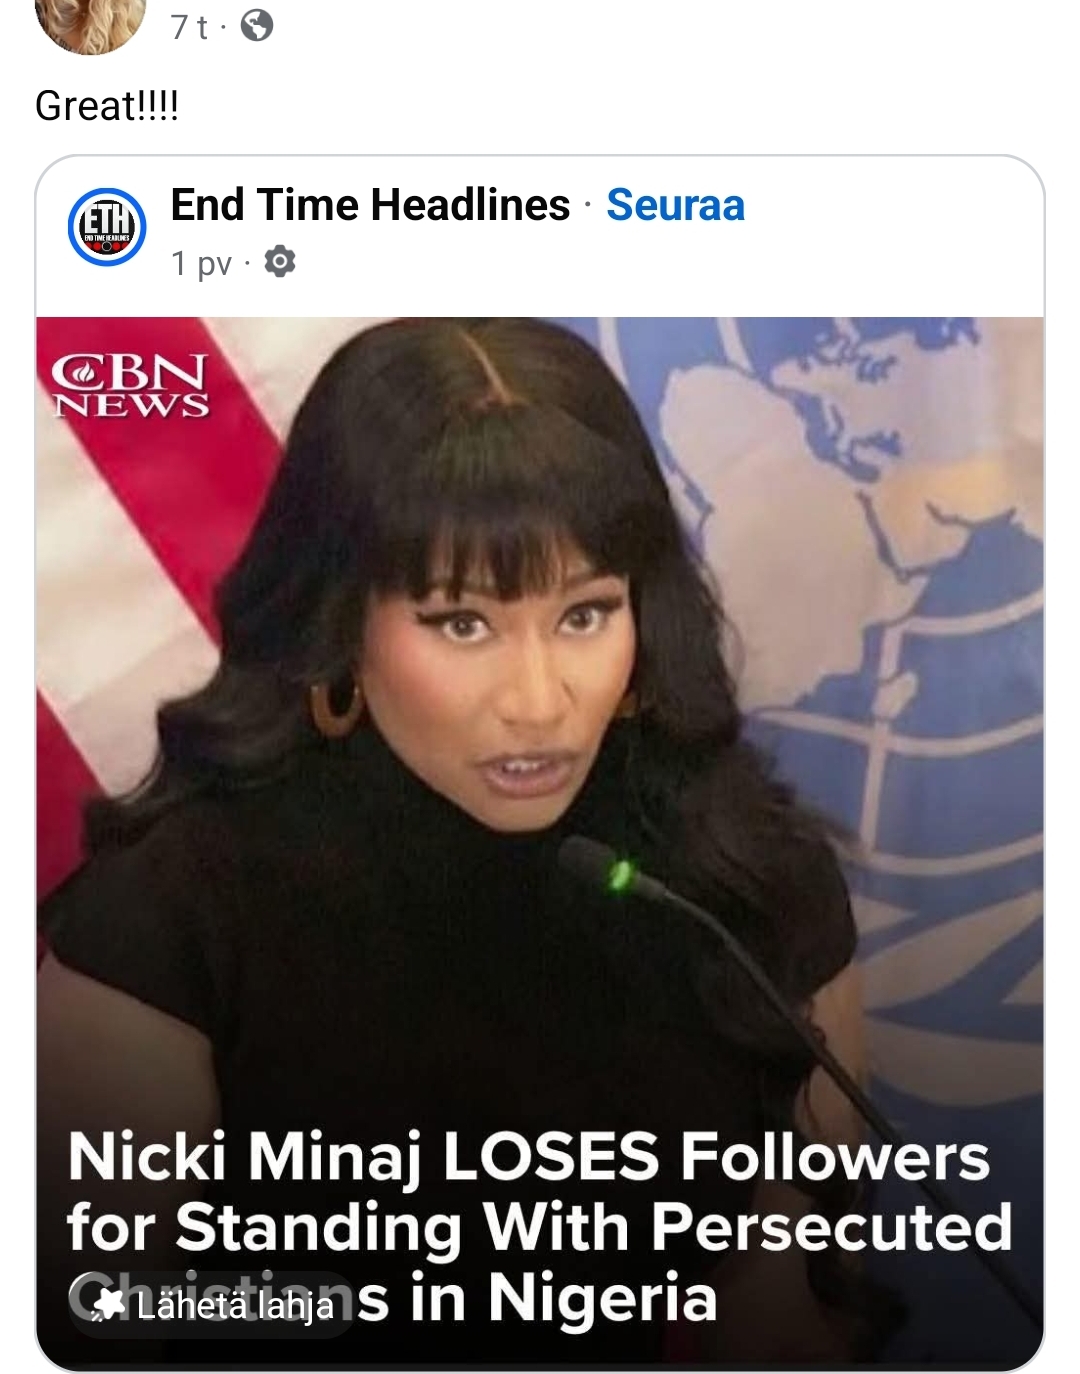Viewport: 1080px width, 1374px height.
Task: Click the 1 pv shared post timestamp
Action: 201,263
